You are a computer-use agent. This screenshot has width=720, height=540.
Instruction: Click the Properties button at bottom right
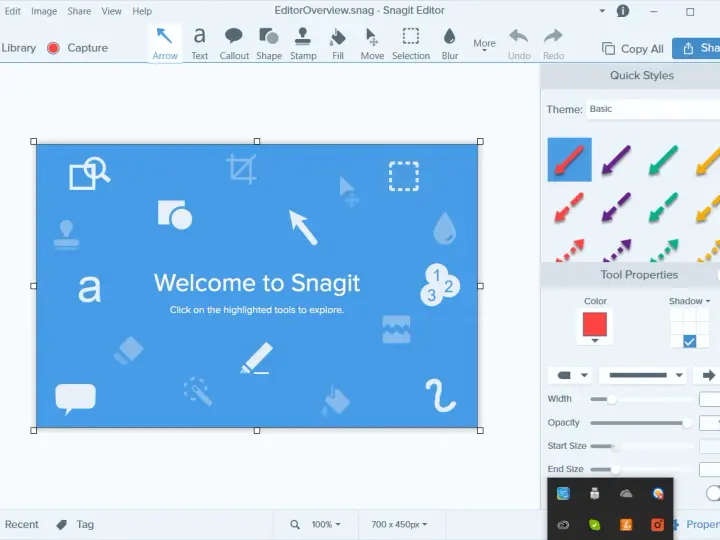tap(696, 524)
